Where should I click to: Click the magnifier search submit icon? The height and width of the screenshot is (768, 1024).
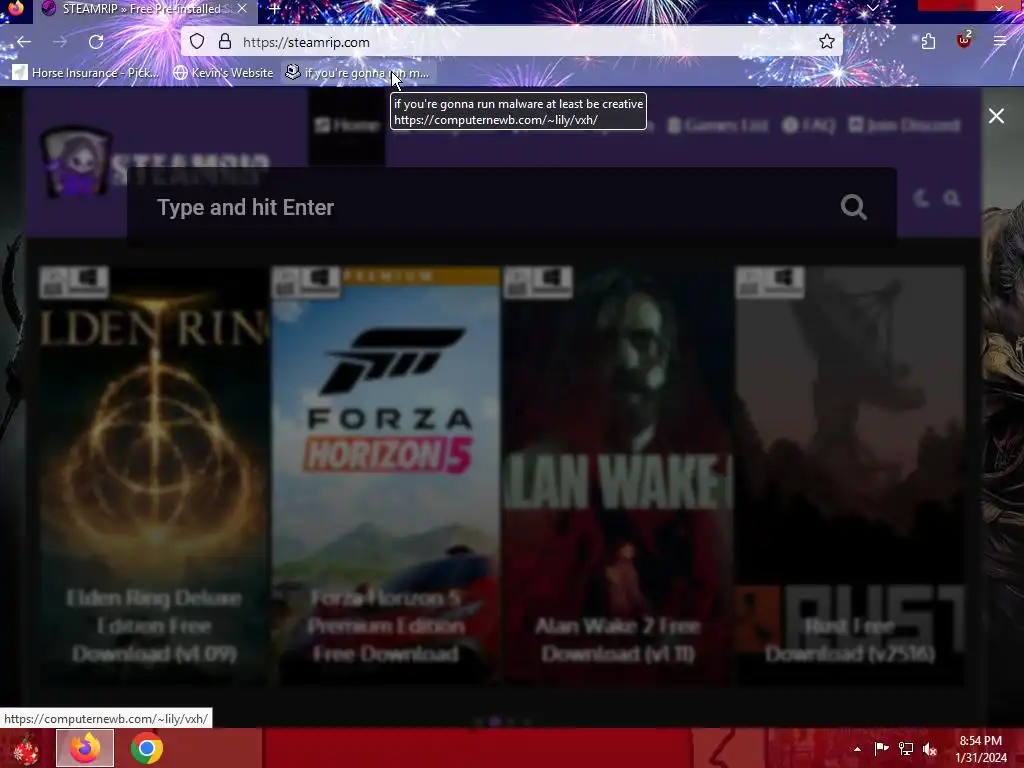[854, 207]
